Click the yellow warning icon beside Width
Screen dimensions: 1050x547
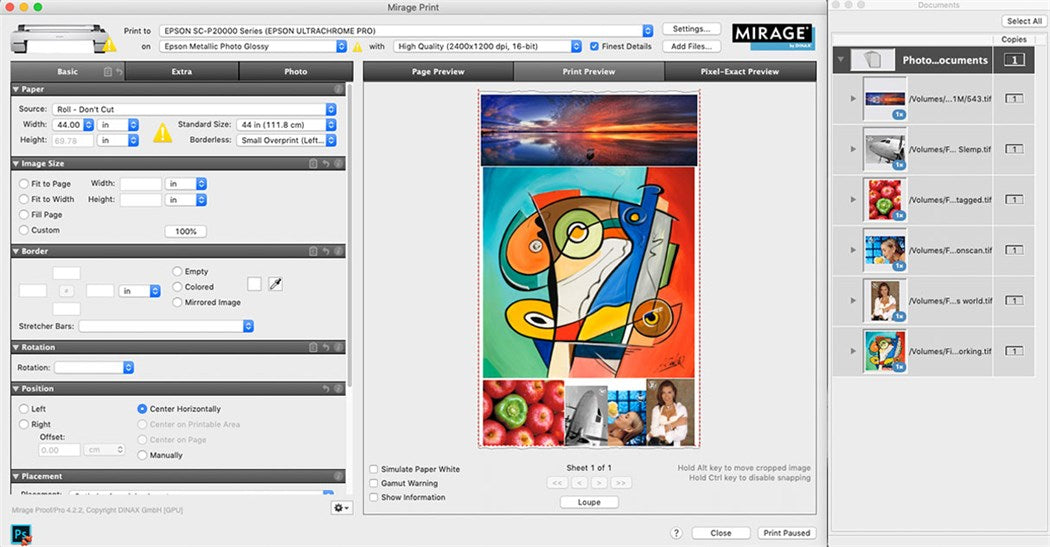pyautogui.click(x=162, y=132)
